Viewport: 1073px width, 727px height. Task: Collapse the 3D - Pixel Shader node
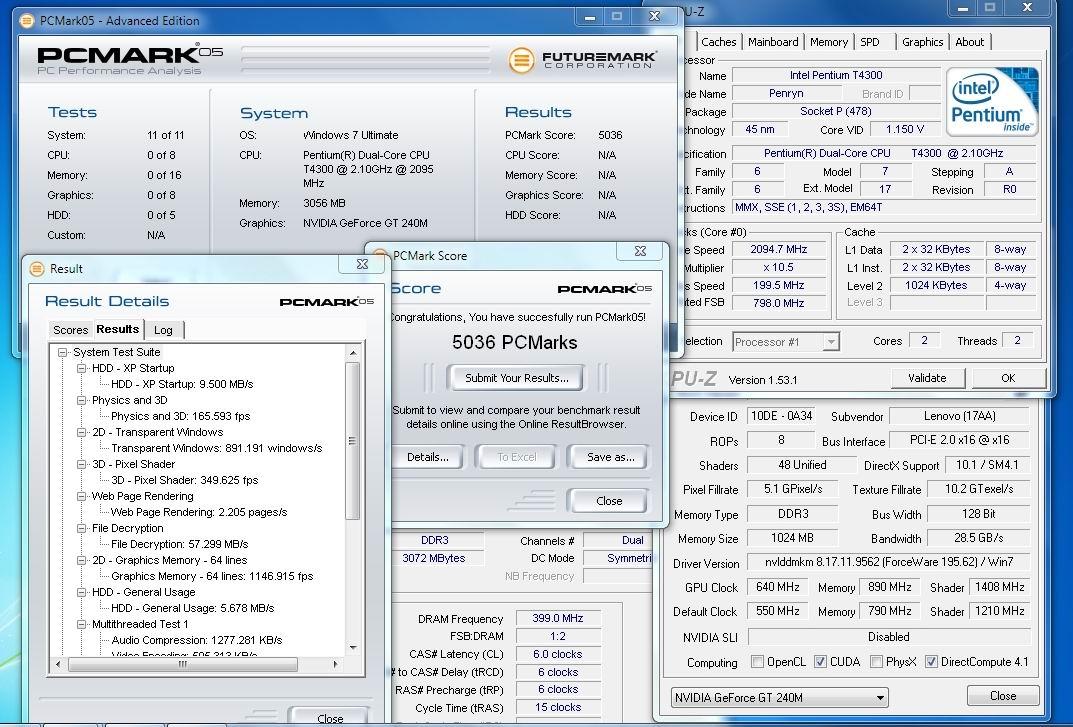81,464
